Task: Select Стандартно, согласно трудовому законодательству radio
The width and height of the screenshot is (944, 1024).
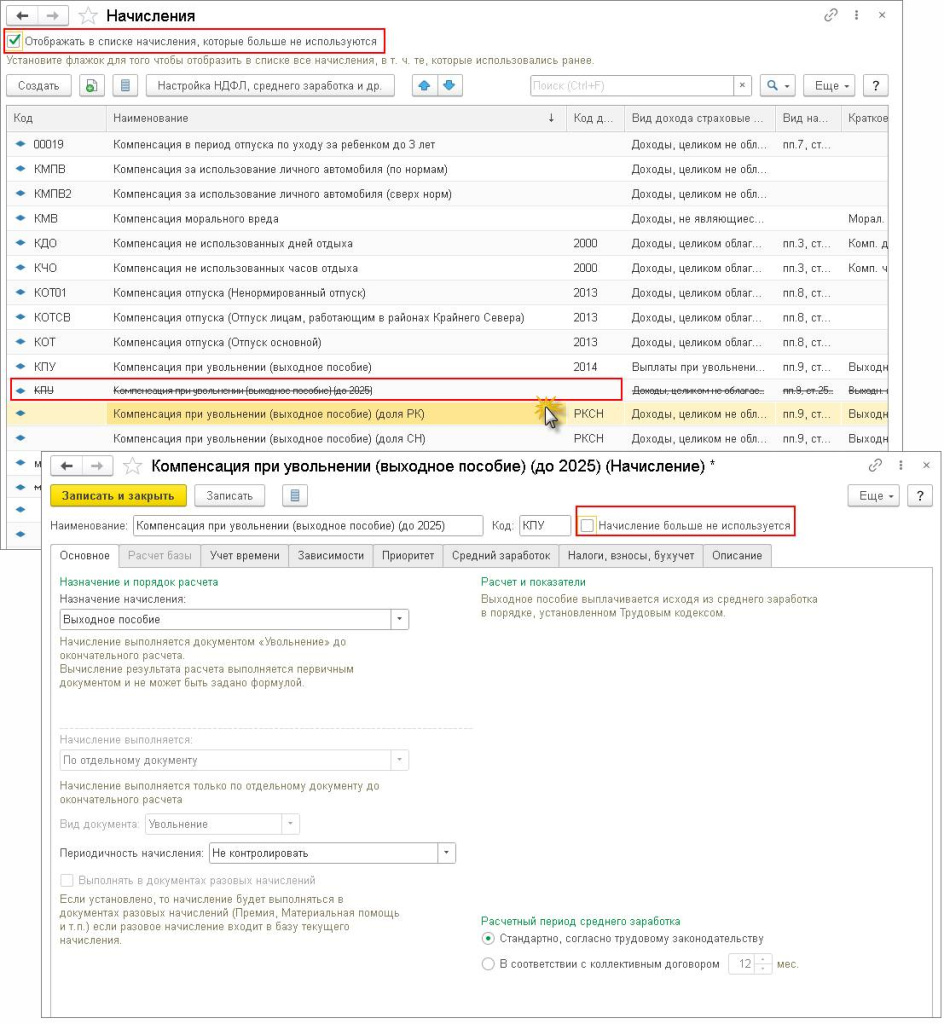Action: click(x=488, y=938)
